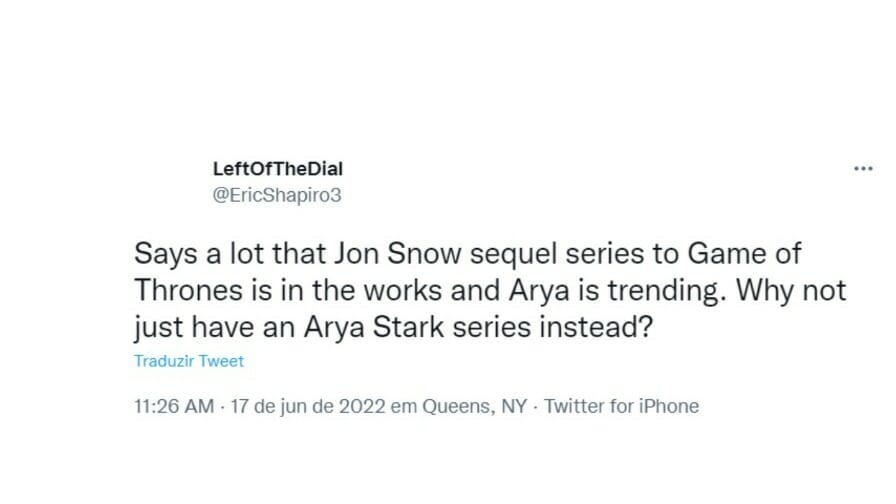Click the 11:26 AM timestamp
The height and width of the screenshot is (504, 896).
[171, 406]
